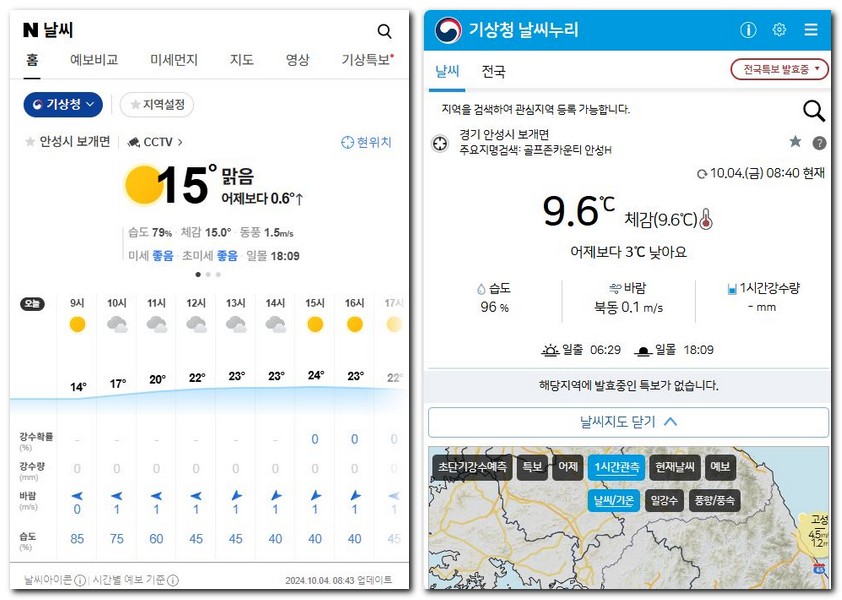Switch to the 전국 tab on 날씨누리

click(494, 70)
